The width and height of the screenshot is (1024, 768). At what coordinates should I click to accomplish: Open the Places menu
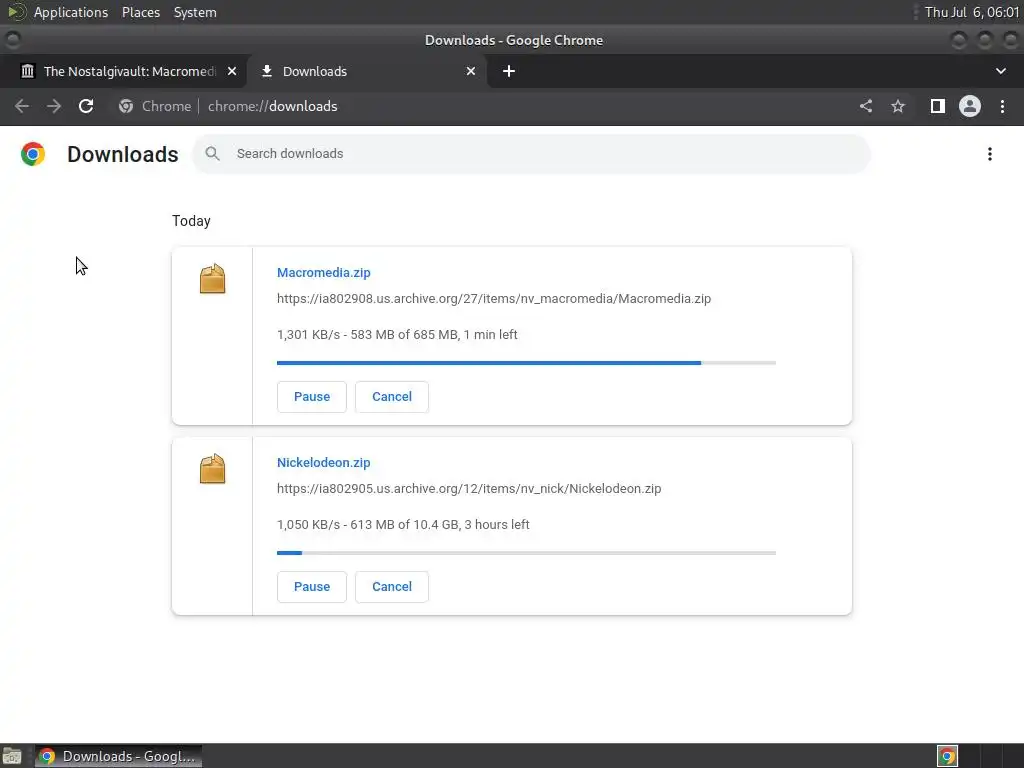141,12
